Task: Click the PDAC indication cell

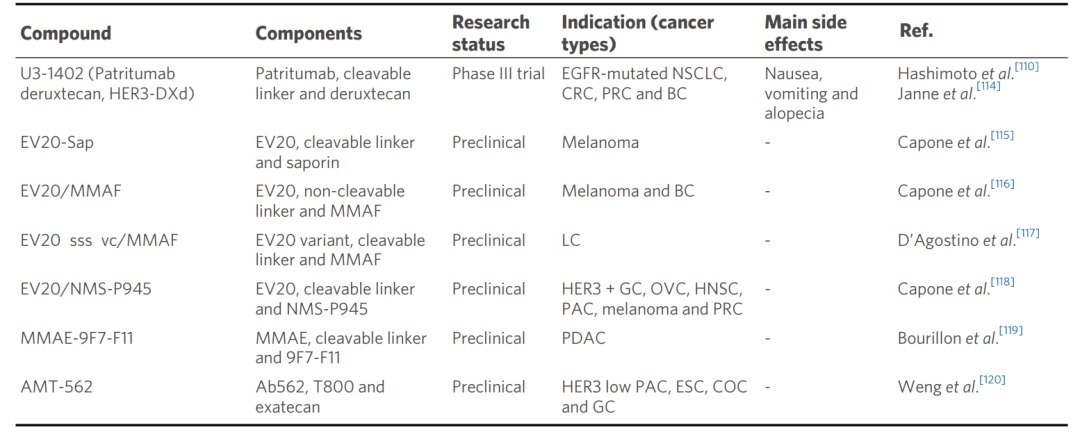Action: [583, 338]
